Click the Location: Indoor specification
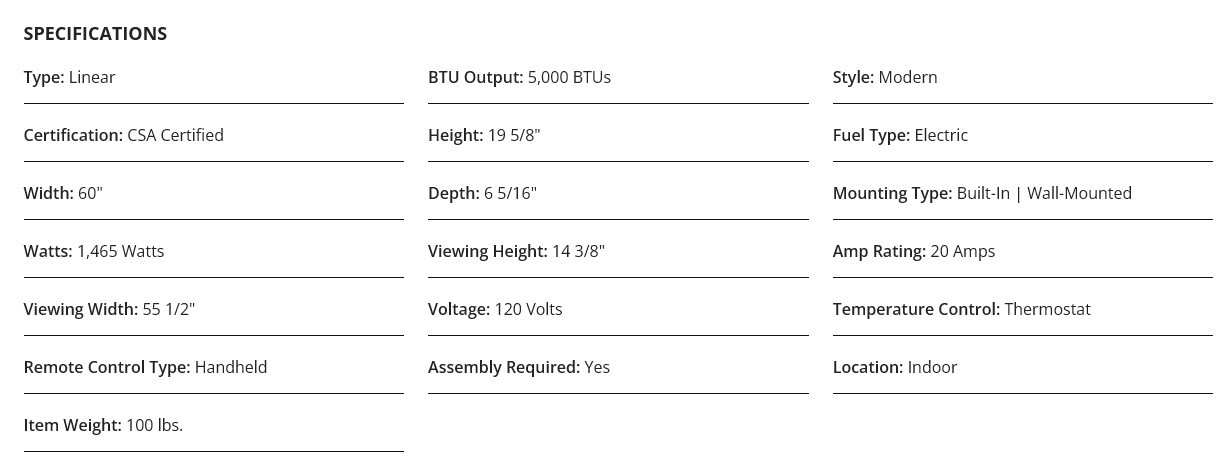Image resolution: width=1228 pixels, height=476 pixels. 895,368
